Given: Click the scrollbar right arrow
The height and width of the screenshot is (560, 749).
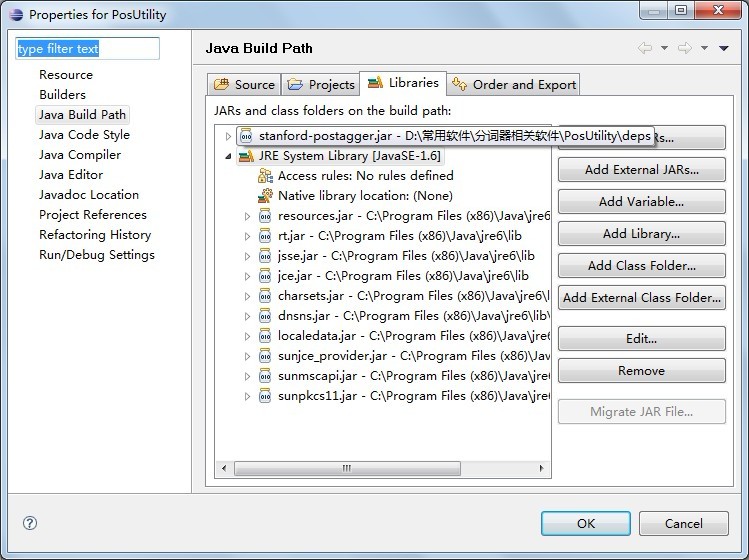Looking at the screenshot, I should tap(541, 468).
